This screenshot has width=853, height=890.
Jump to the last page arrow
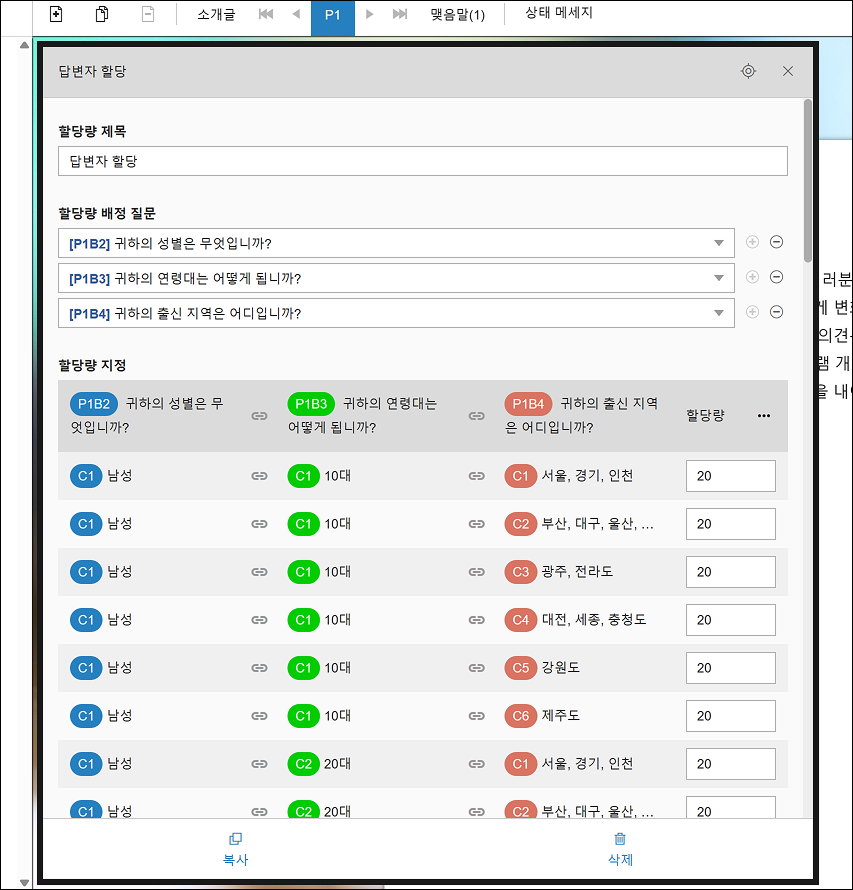400,14
